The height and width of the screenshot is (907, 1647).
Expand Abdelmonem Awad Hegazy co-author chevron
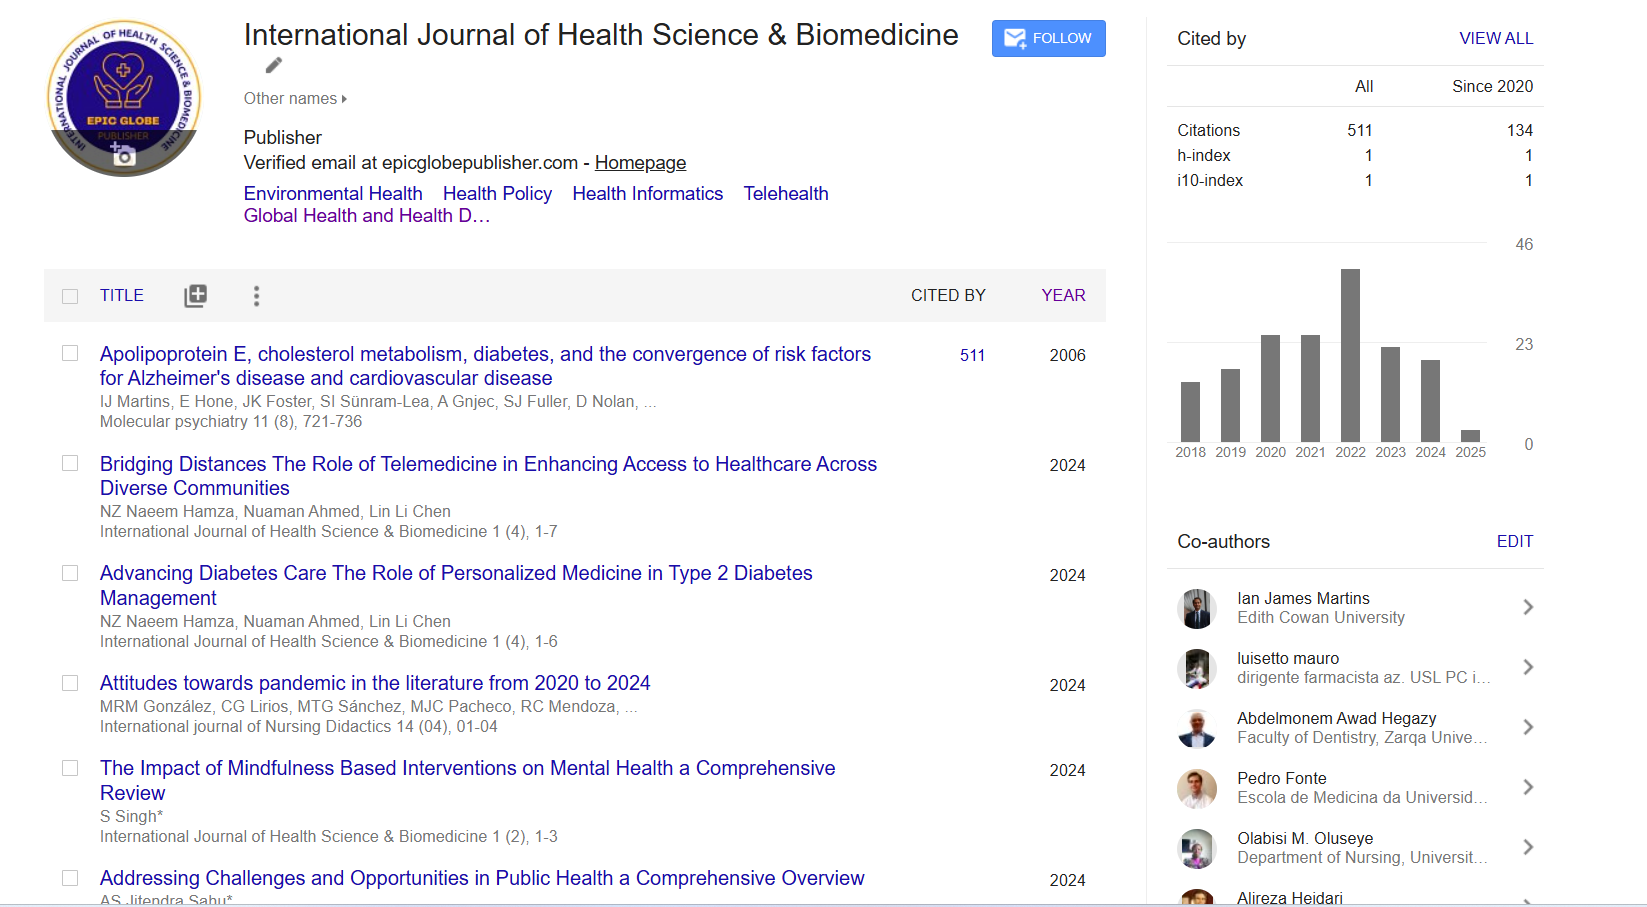point(1527,727)
